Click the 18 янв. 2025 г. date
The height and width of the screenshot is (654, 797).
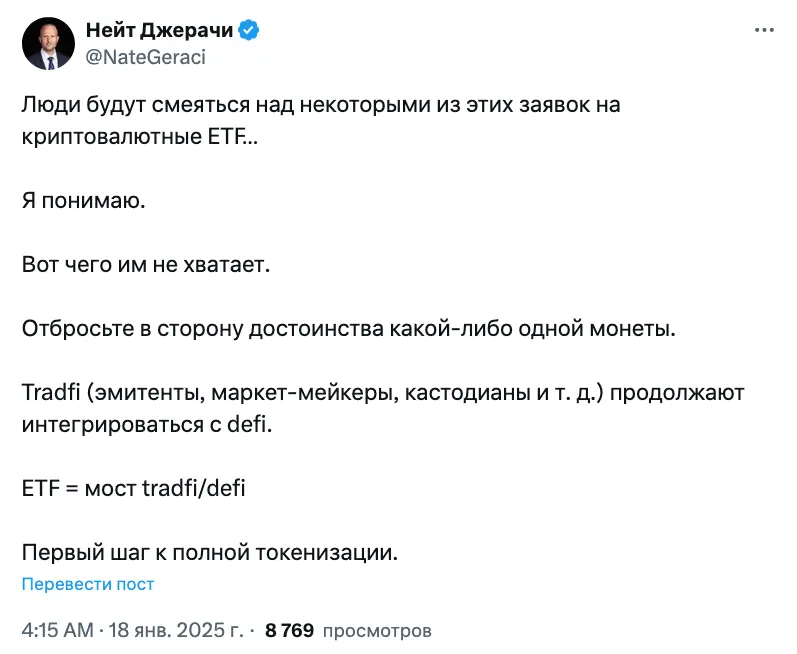pyautogui.click(x=176, y=630)
